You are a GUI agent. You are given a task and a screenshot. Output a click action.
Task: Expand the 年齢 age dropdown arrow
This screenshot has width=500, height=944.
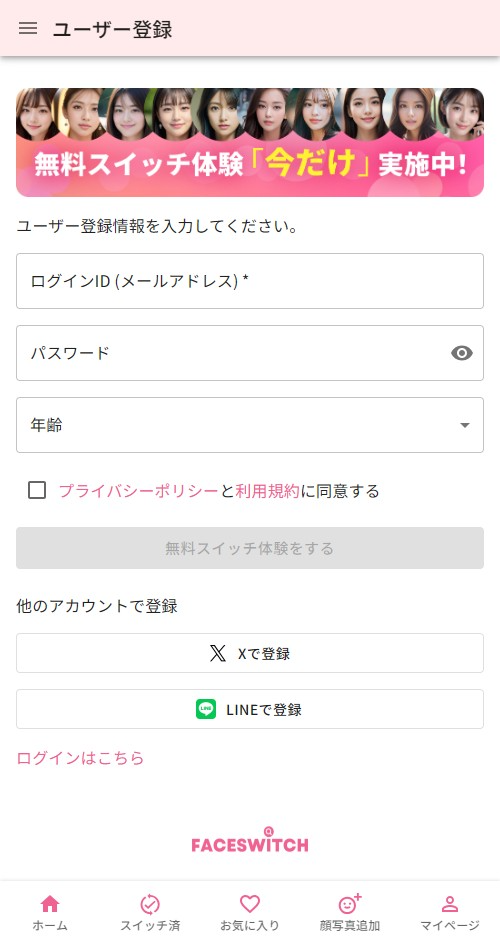(x=465, y=425)
